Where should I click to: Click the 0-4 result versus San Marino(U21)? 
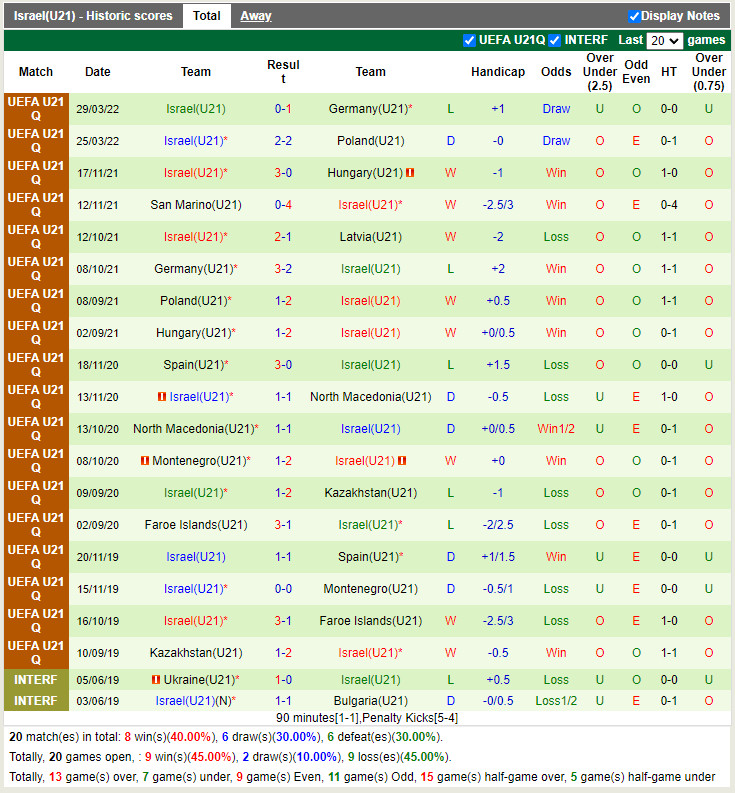click(283, 205)
